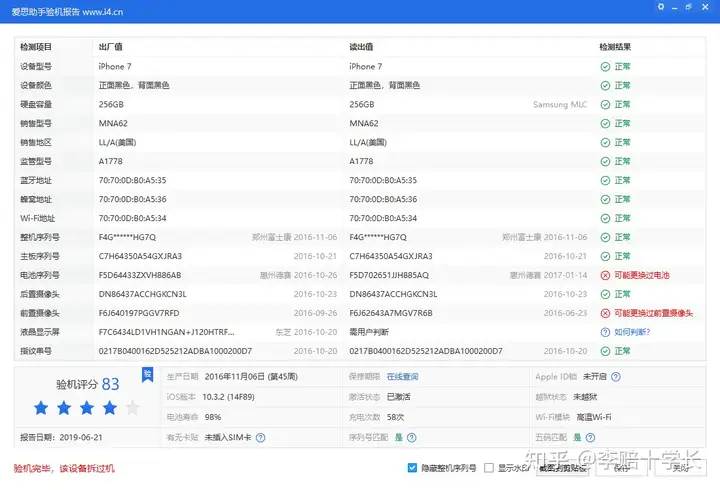This screenshot has height=490, width=720.
Task: Click the 出厂值 column header
Action: (110, 47)
